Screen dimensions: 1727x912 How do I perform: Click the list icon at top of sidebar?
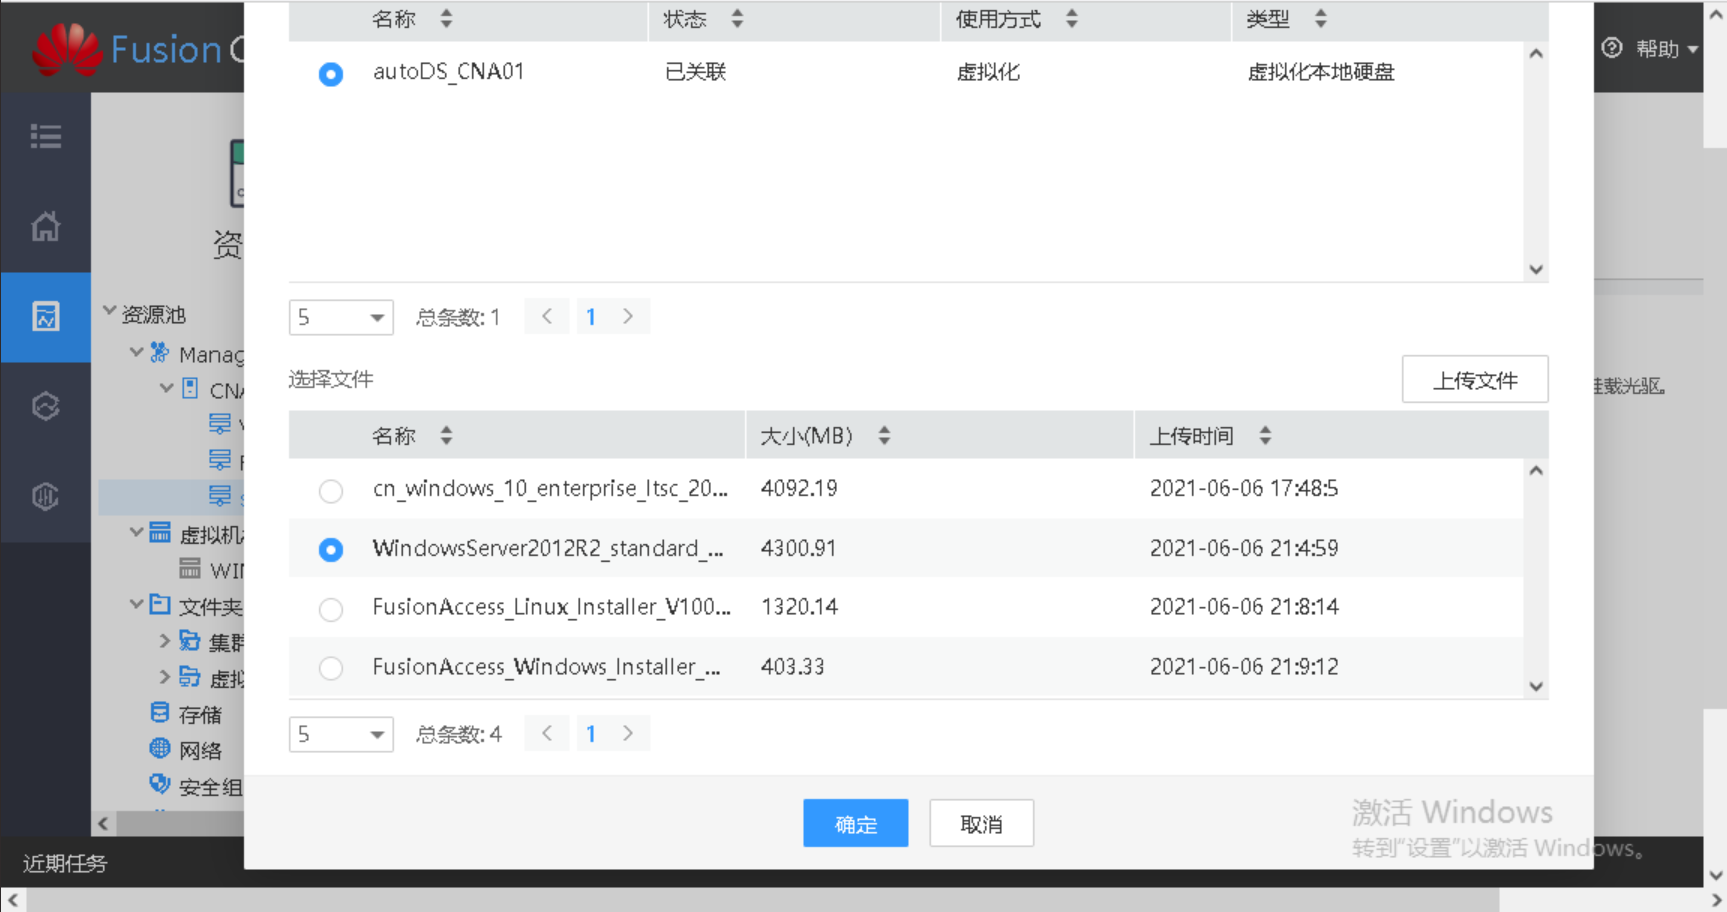pos(46,136)
